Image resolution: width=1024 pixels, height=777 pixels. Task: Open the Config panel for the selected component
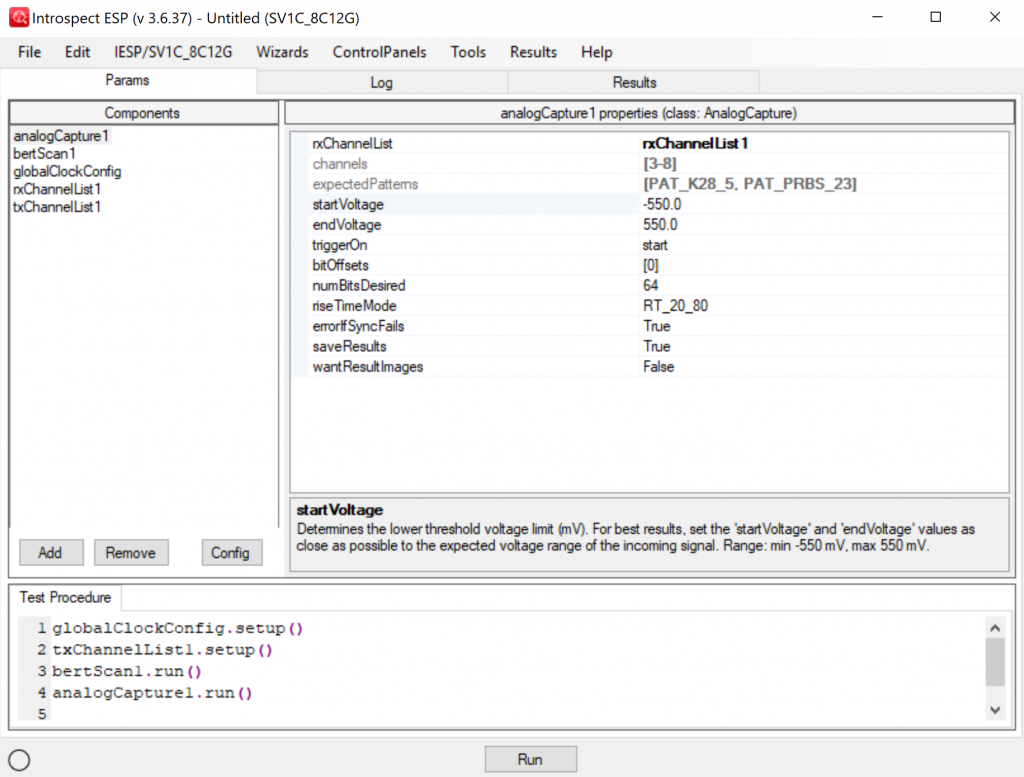click(x=232, y=552)
